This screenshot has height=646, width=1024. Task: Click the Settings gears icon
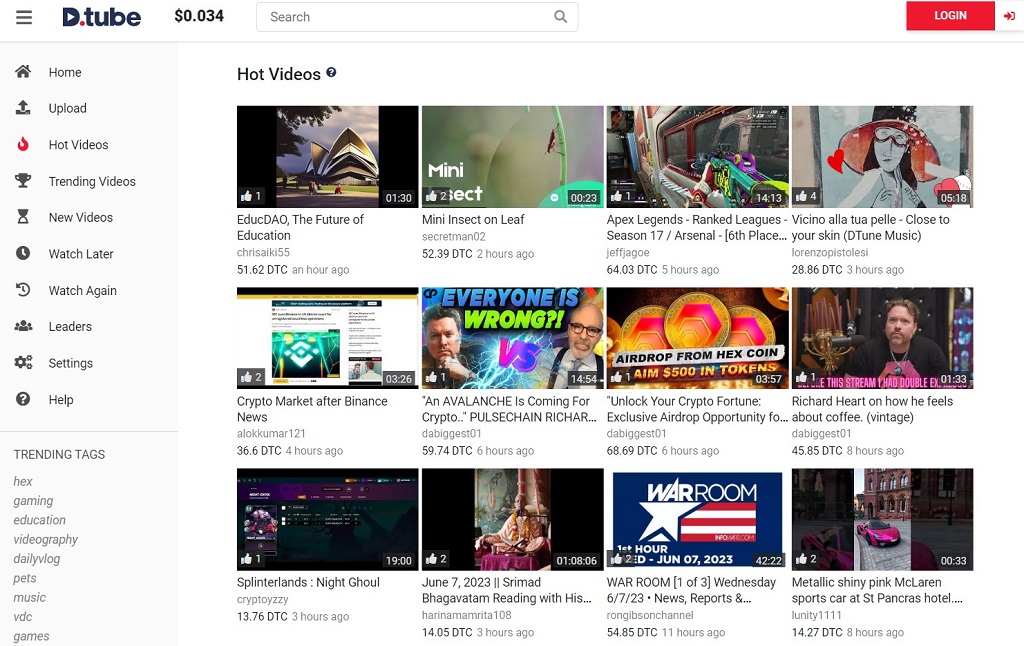tap(24, 363)
